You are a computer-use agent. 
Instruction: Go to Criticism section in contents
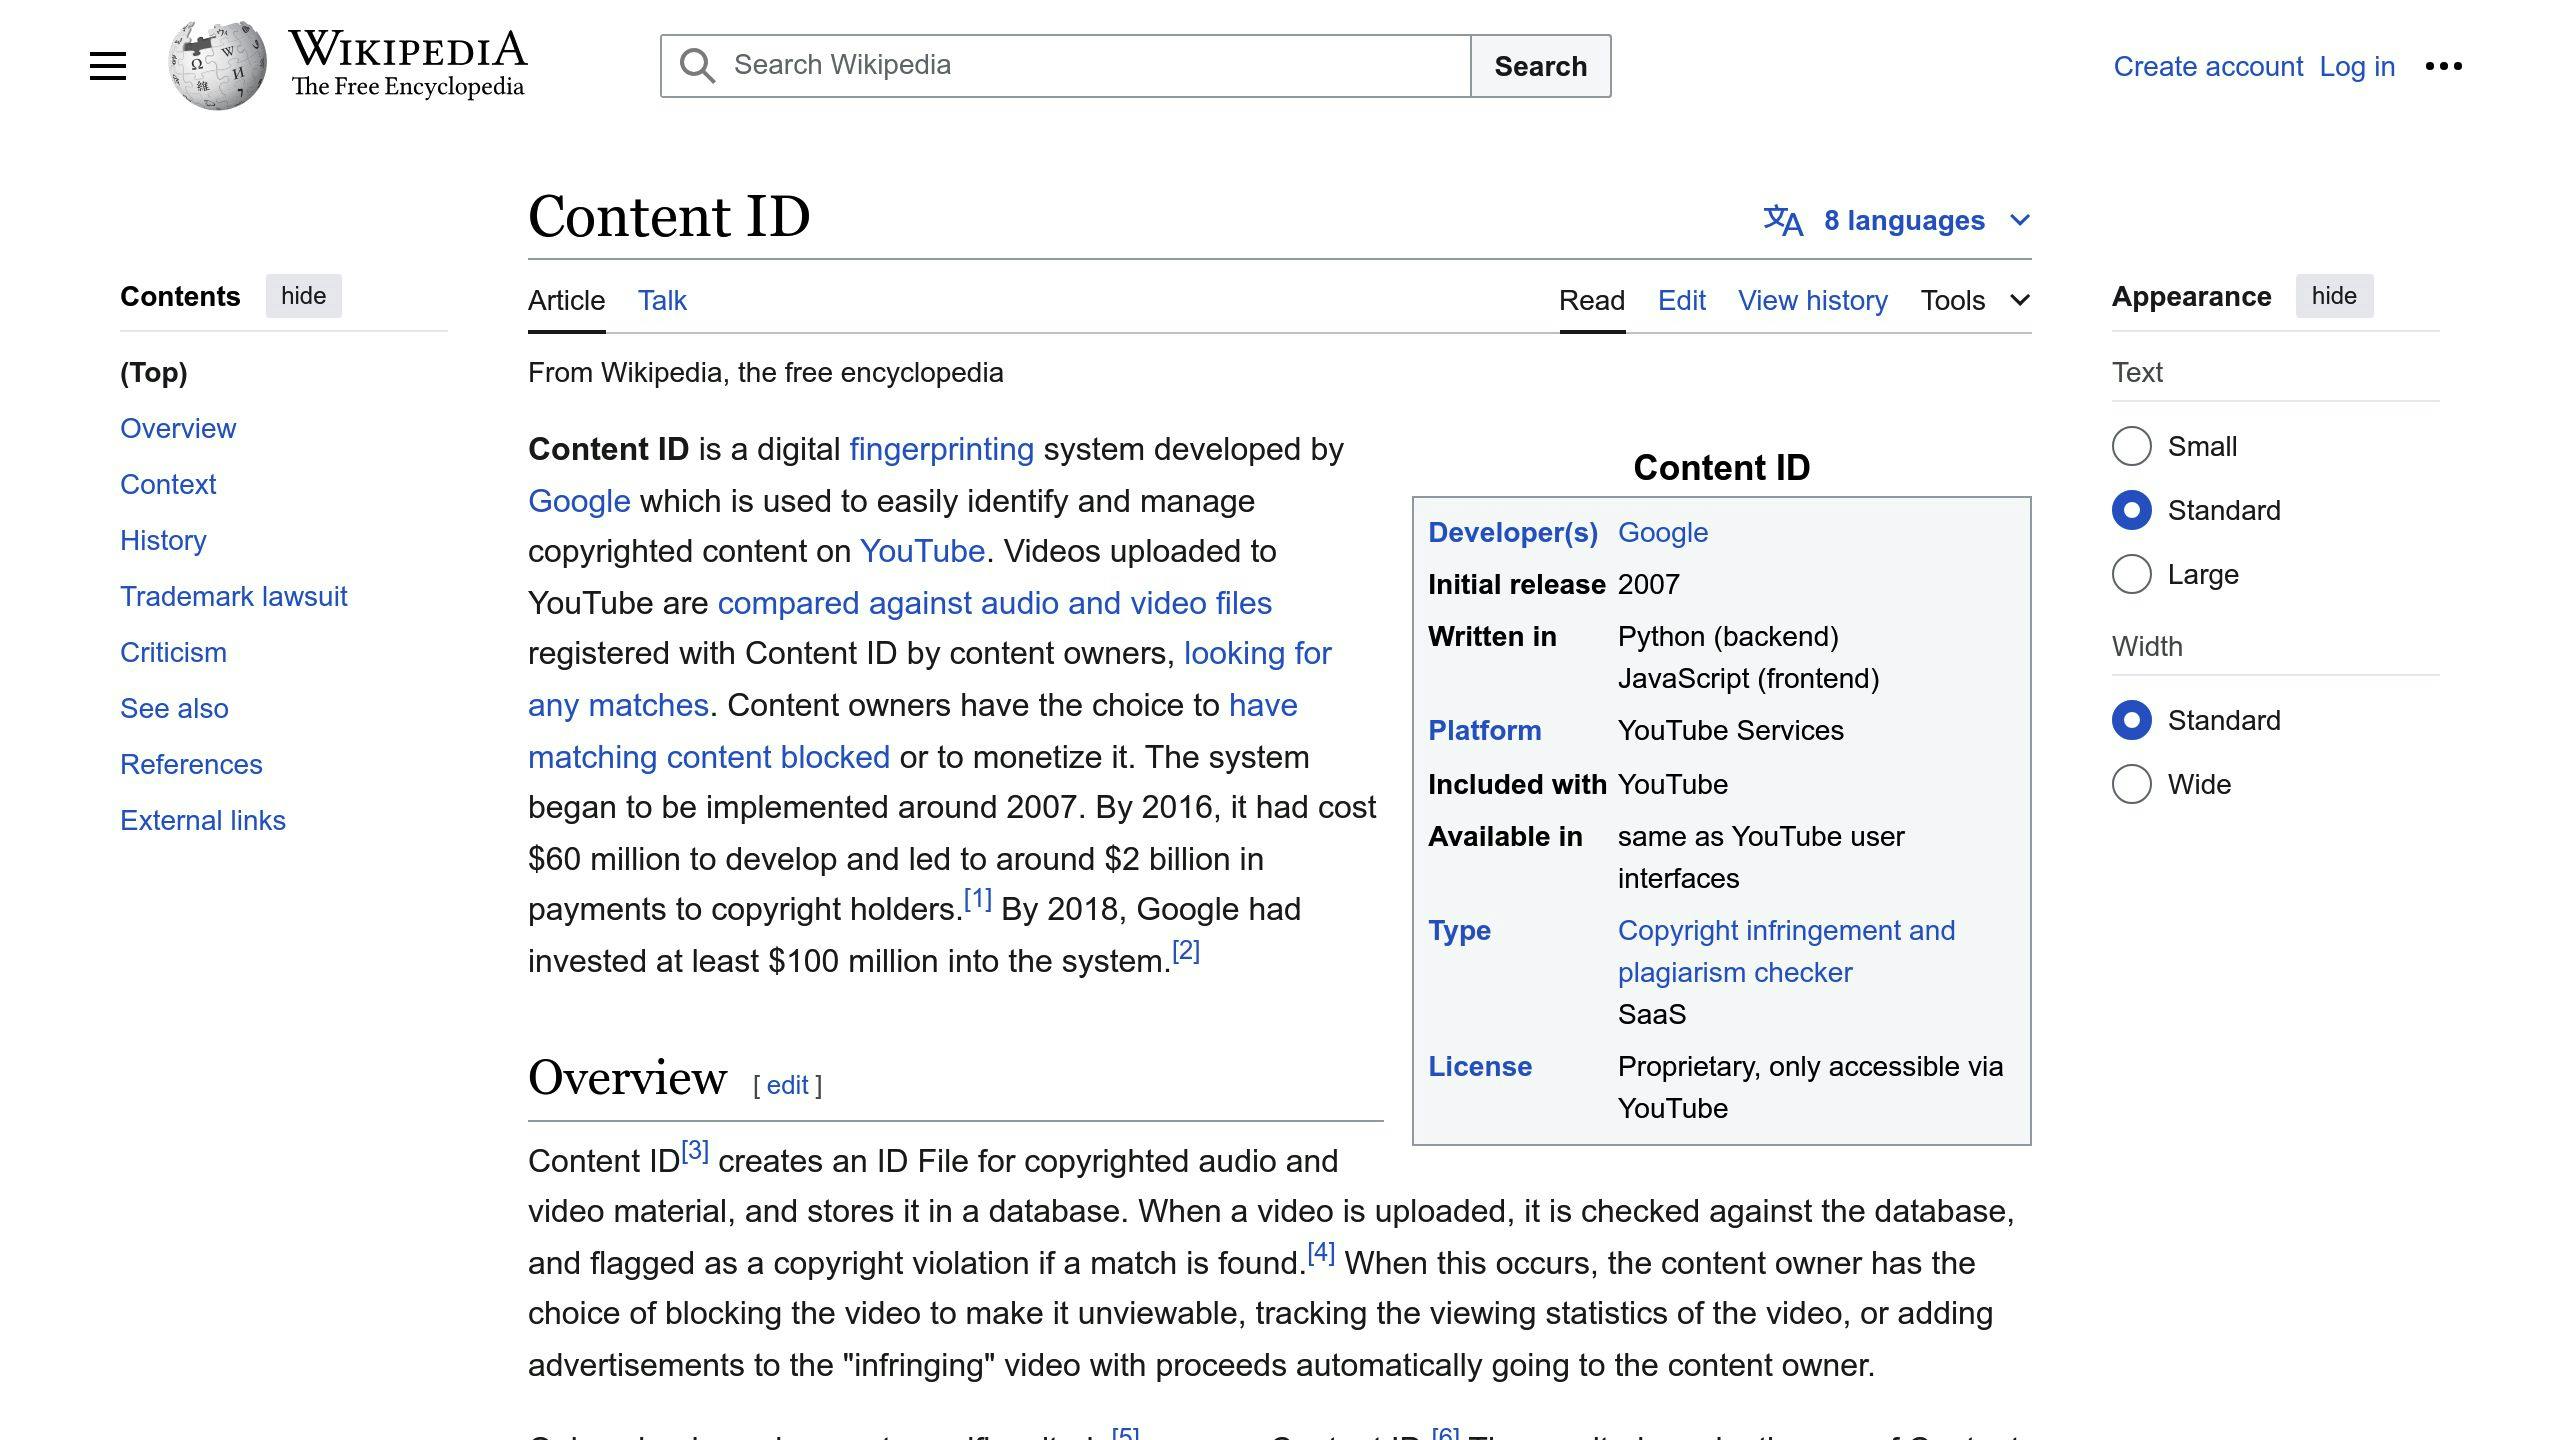point(173,652)
